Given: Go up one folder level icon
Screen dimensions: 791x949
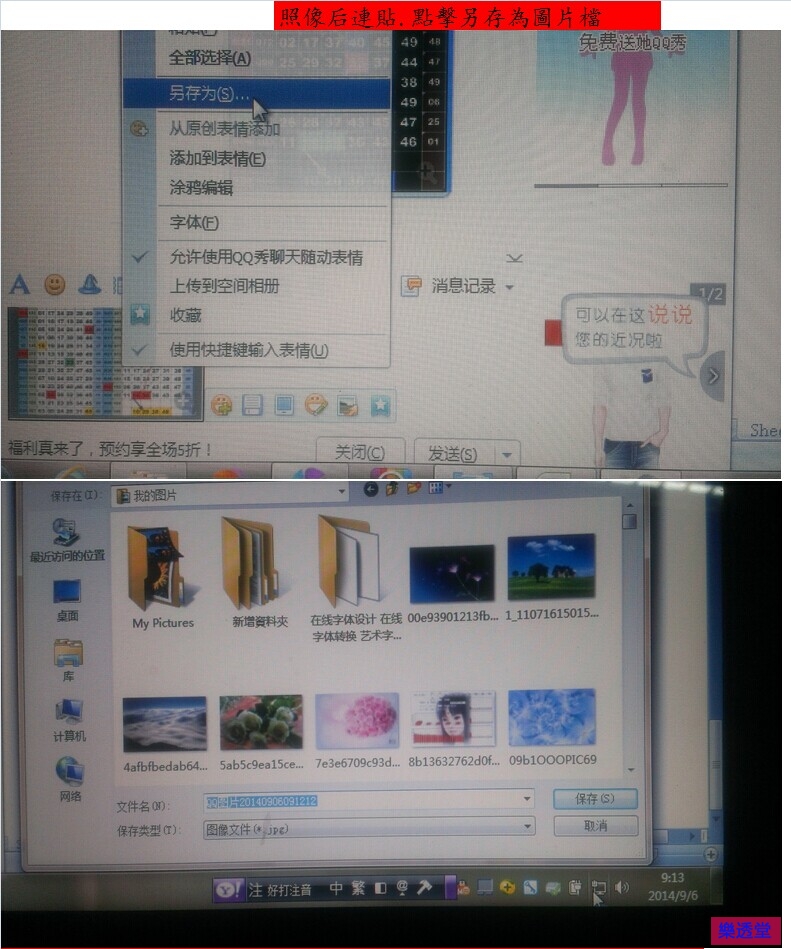Looking at the screenshot, I should pyautogui.click(x=392, y=488).
